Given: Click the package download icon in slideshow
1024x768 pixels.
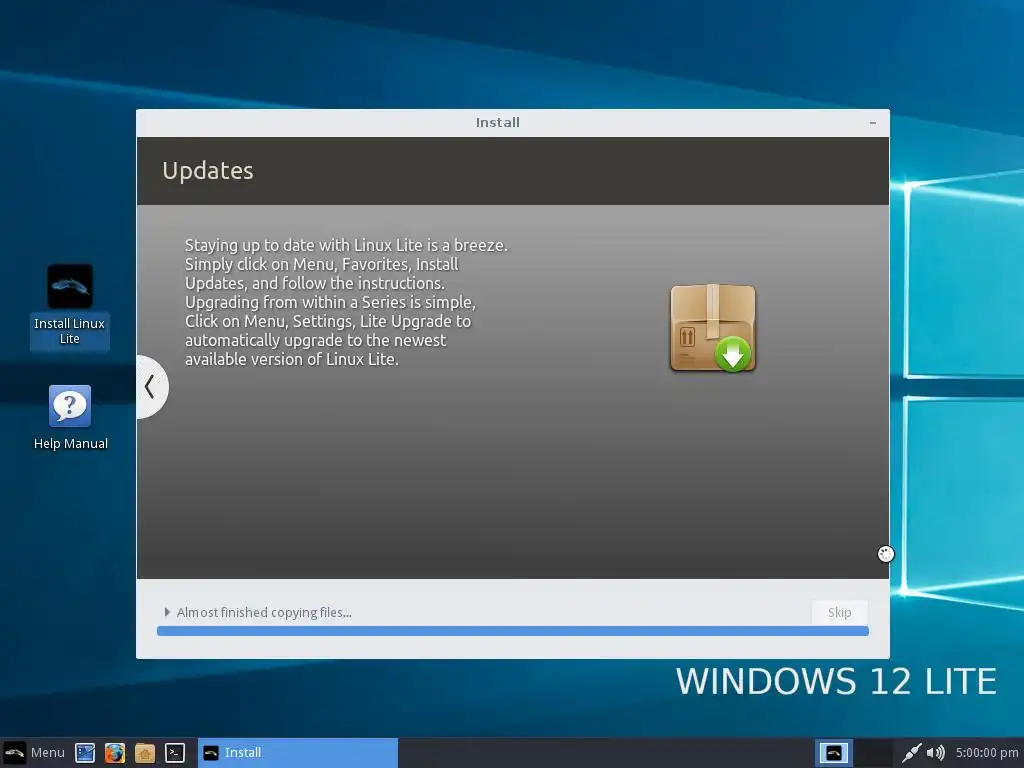Looking at the screenshot, I should pos(712,328).
